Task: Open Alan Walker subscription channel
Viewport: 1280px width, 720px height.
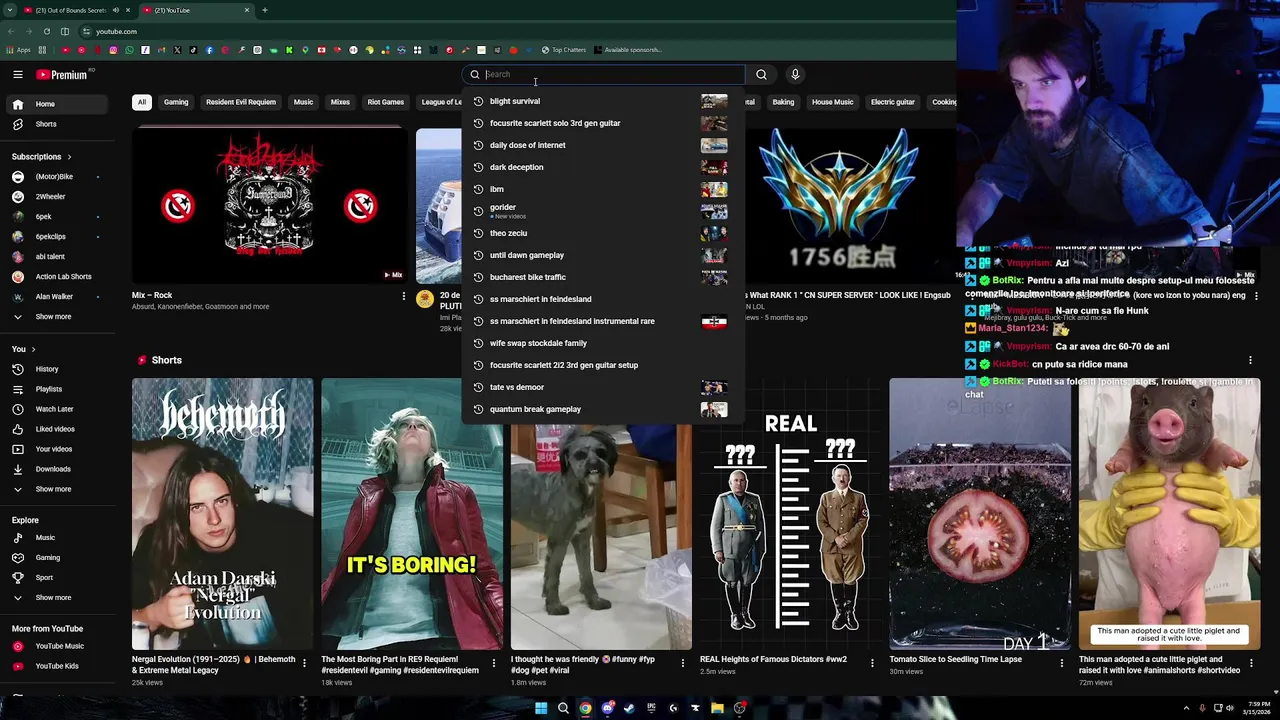Action: pyautogui.click(x=58, y=297)
